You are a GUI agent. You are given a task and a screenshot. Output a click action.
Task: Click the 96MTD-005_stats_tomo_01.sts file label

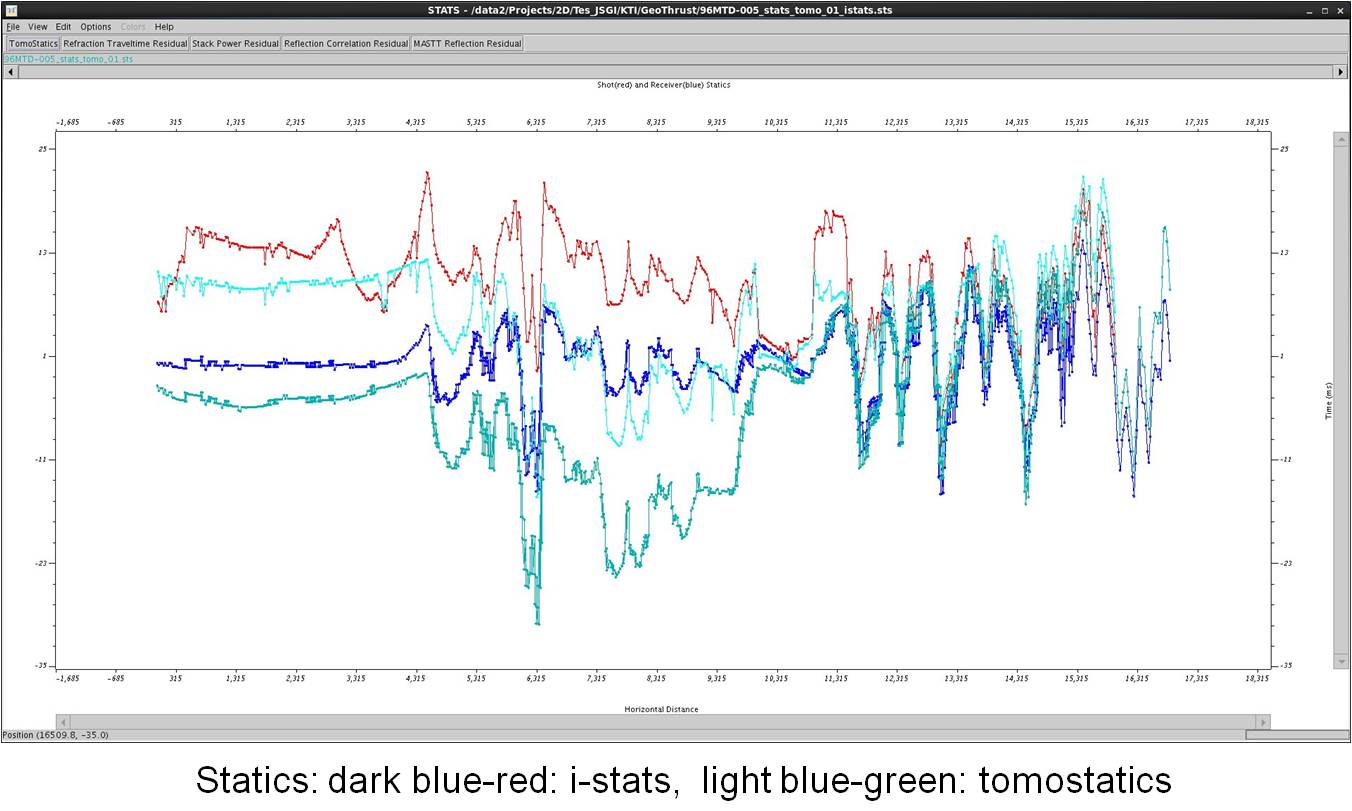tap(69, 59)
